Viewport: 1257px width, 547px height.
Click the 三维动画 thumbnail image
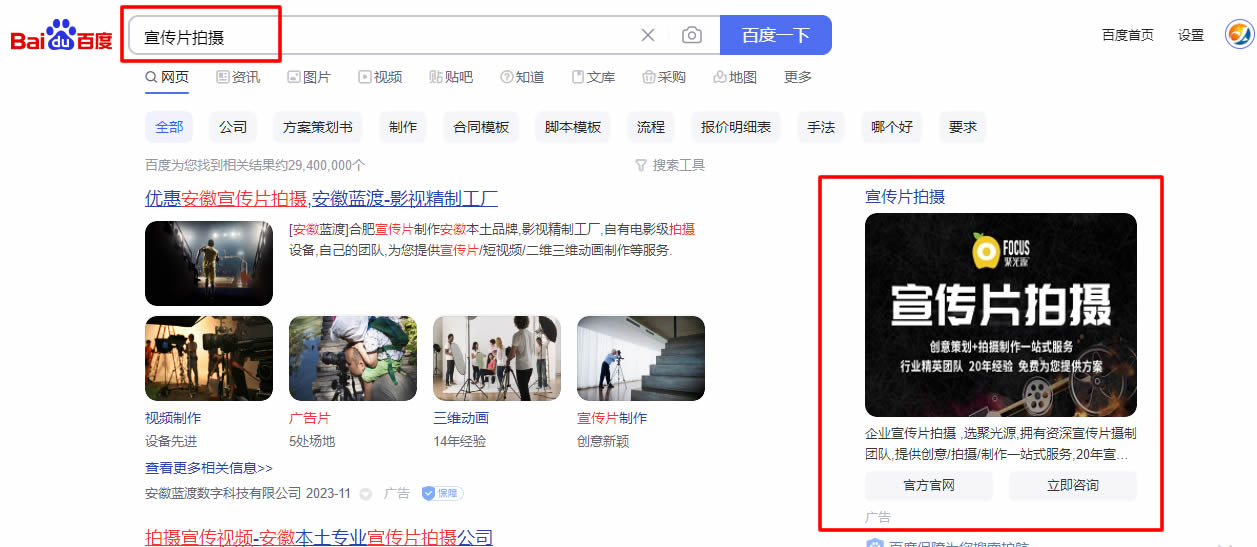click(497, 358)
